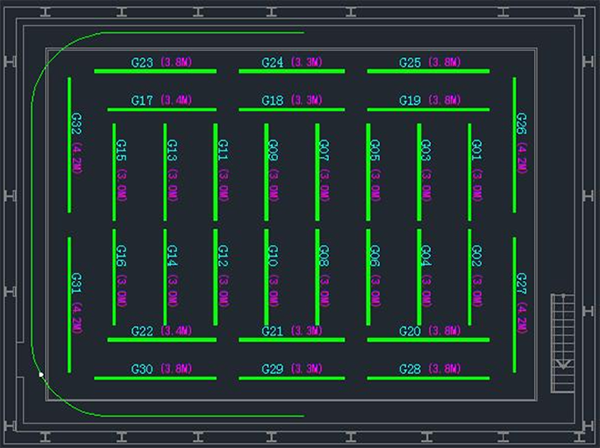The height and width of the screenshot is (448, 600).
Task: Choose the G30 label
Action: pyautogui.click(x=142, y=369)
